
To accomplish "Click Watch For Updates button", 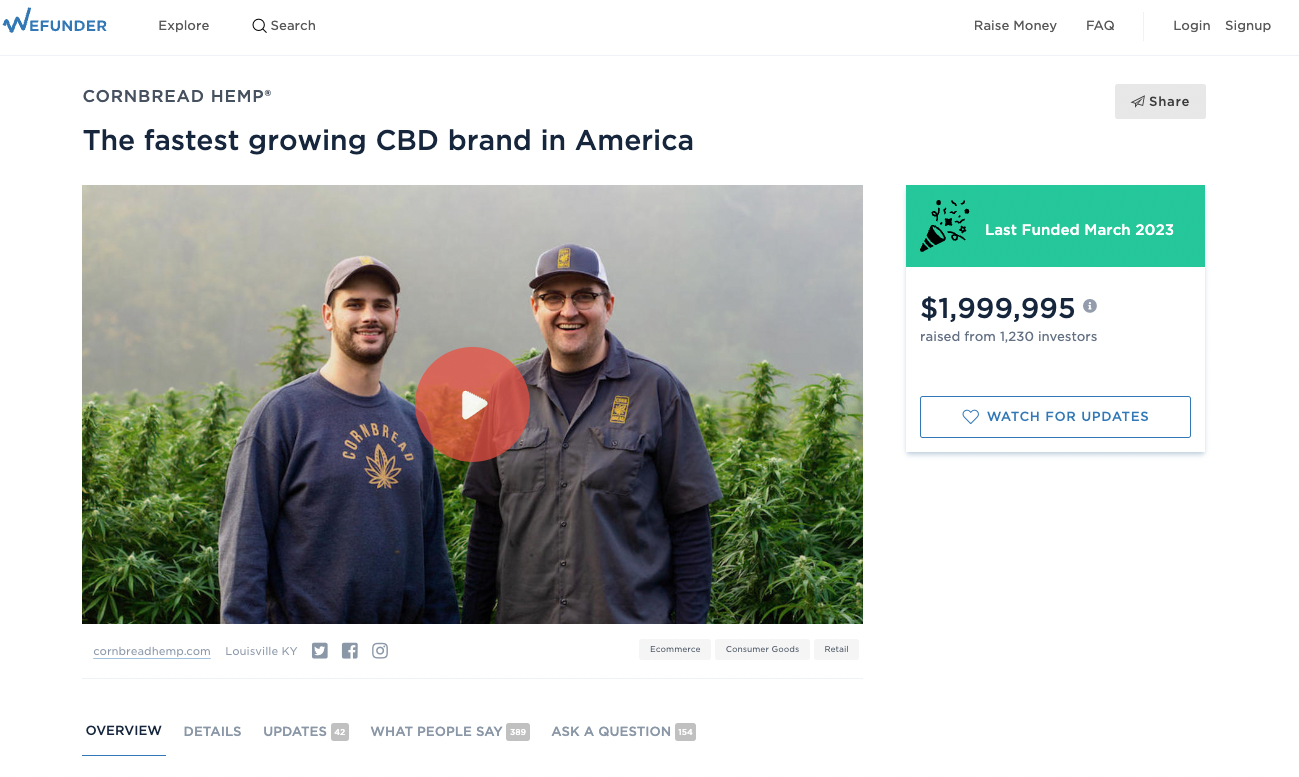I will 1055,417.
